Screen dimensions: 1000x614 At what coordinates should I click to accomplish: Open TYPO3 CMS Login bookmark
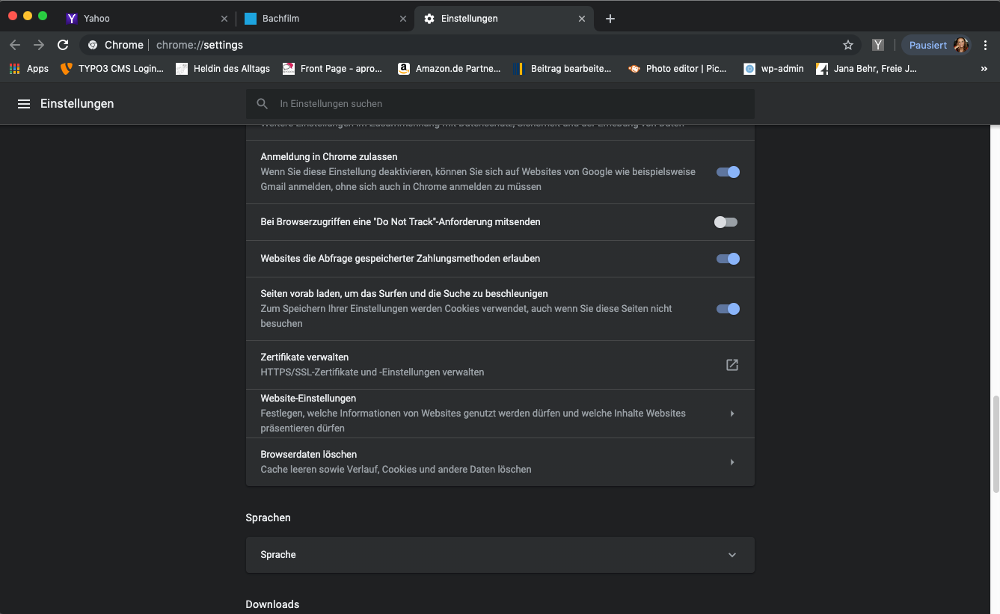pyautogui.click(x=112, y=68)
